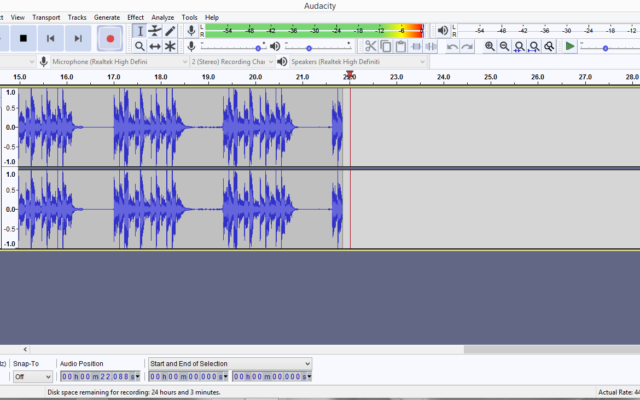Open the View menu

pos(18,18)
